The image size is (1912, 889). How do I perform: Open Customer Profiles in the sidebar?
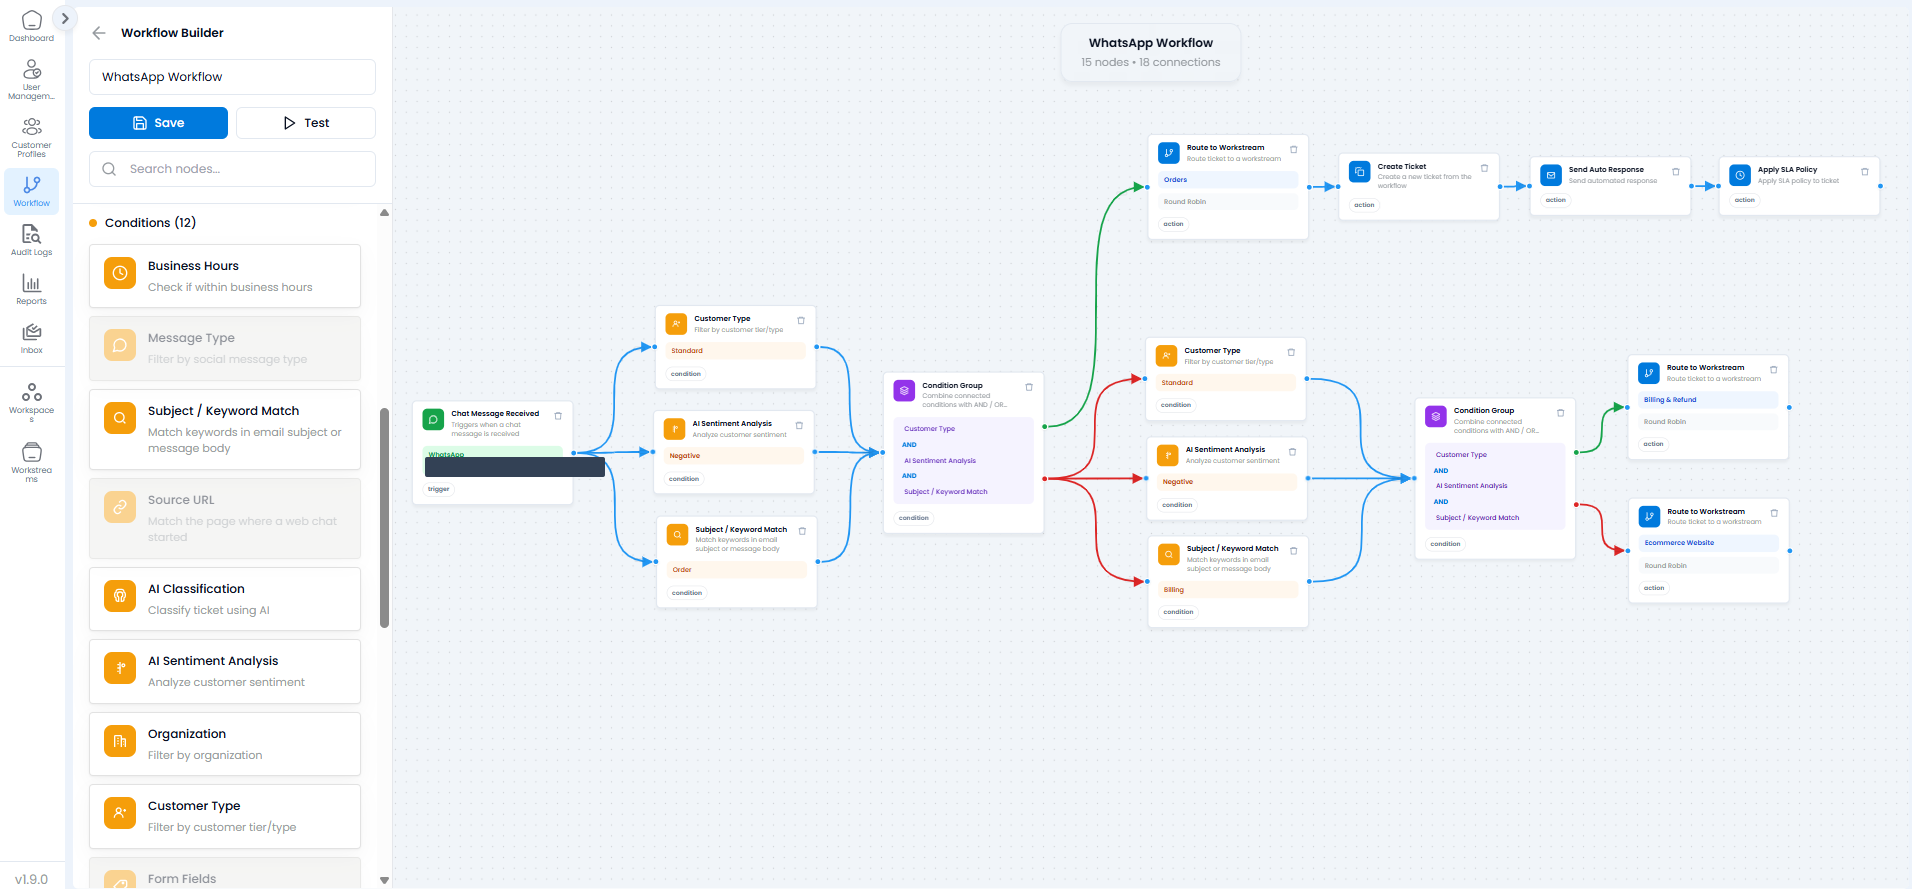tap(32, 137)
